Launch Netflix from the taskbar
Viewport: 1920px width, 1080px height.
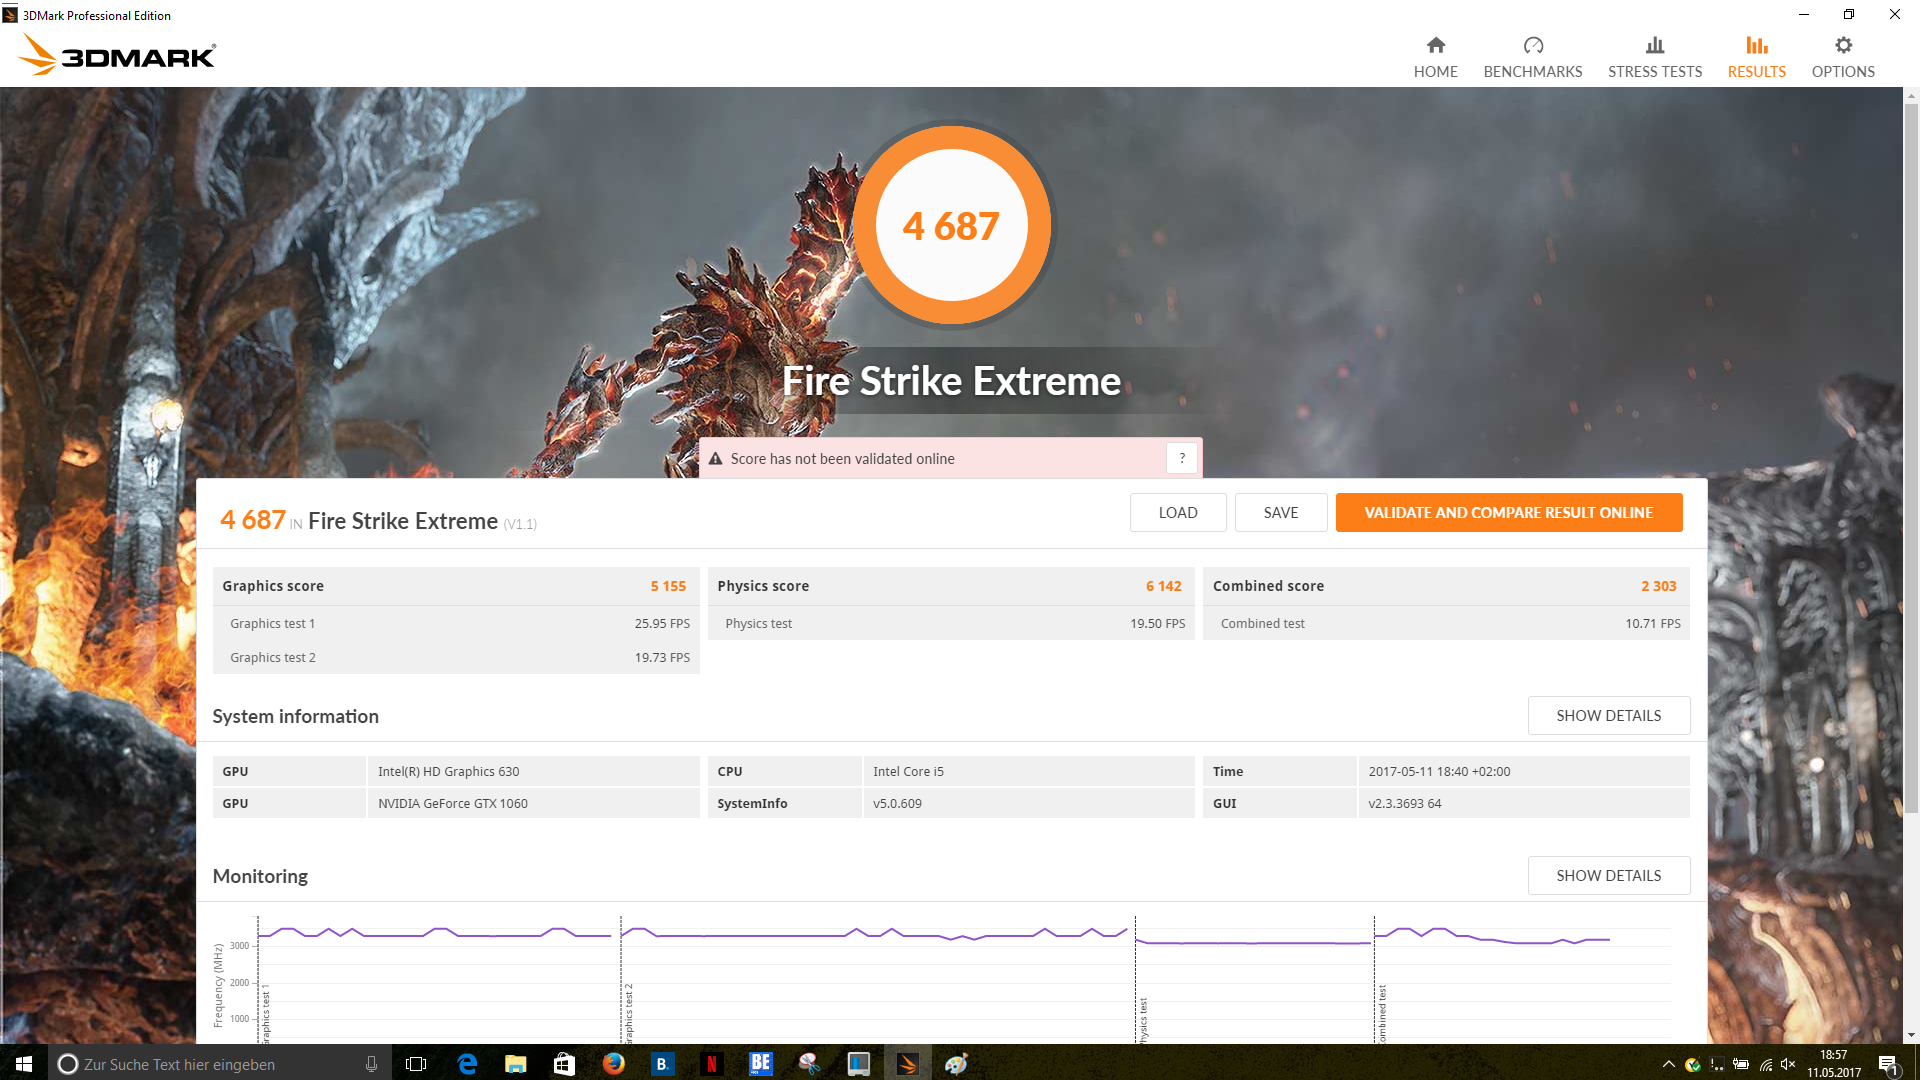pyautogui.click(x=711, y=1064)
